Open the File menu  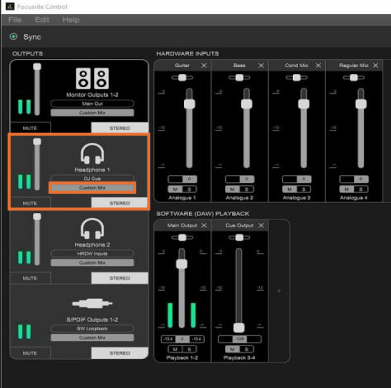tap(15, 20)
